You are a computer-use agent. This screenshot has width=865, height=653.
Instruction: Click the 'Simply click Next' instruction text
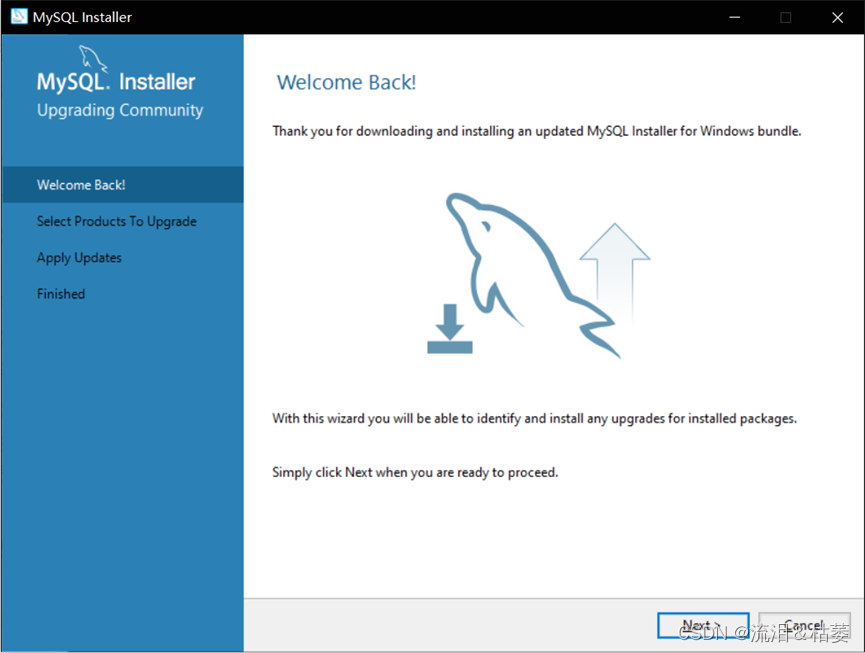click(415, 473)
